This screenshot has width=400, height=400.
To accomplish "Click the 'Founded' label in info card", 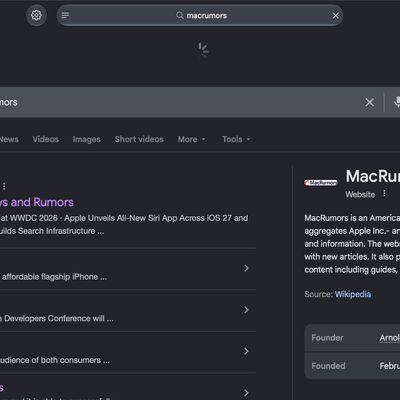I will [x=328, y=366].
